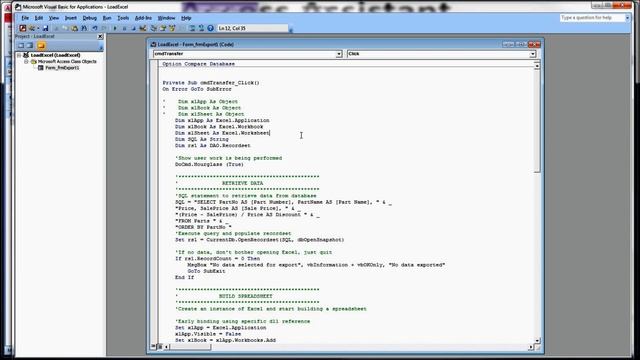The width and height of the screenshot is (640, 360).
Task: Open the Tools menu
Action: pyautogui.click(x=123, y=18)
